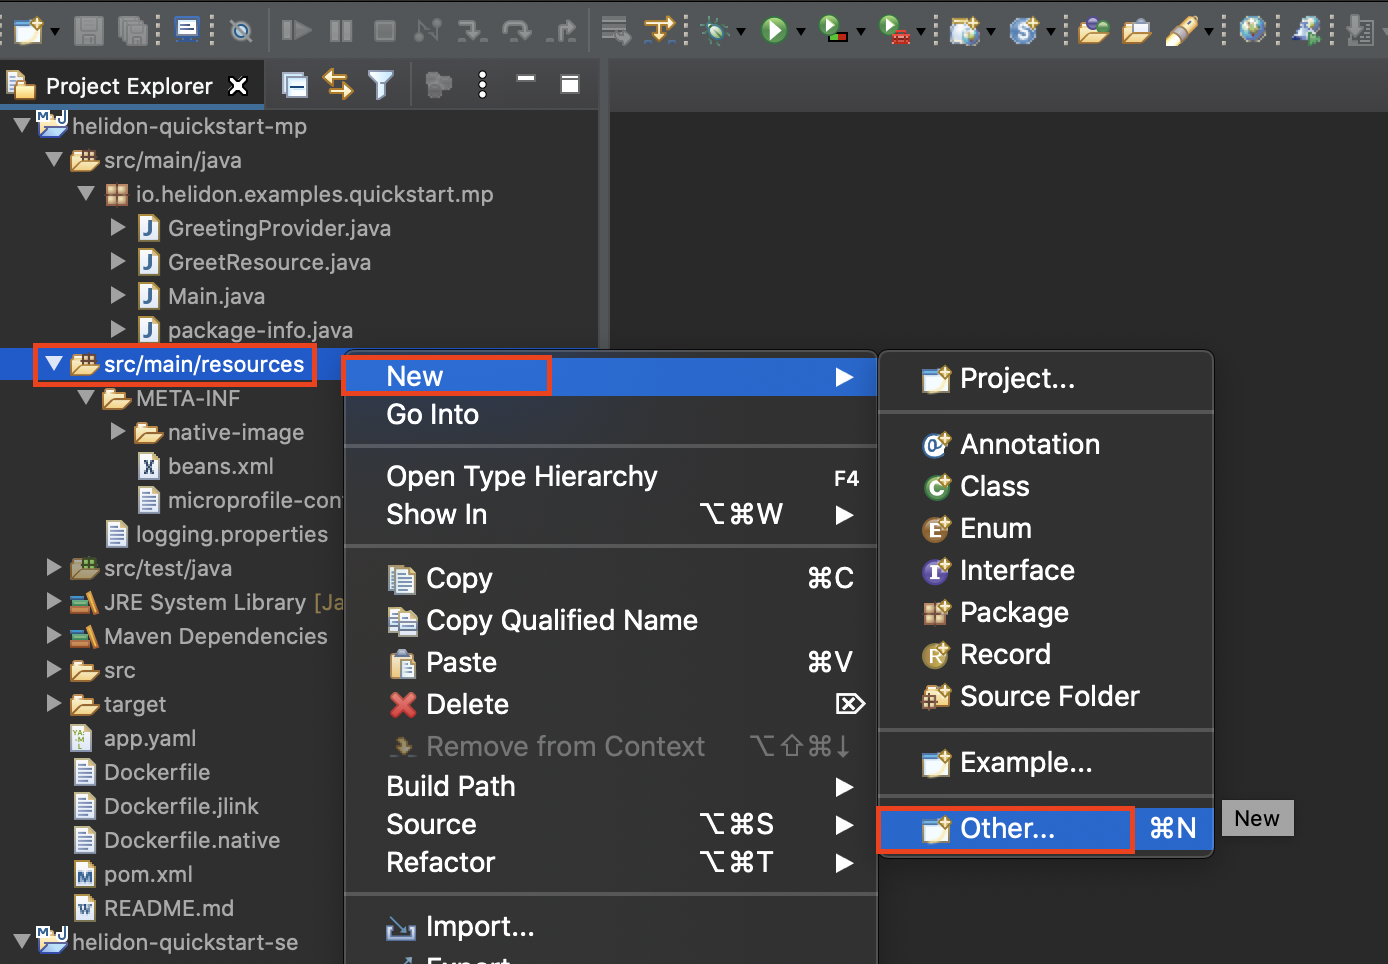Open the Build Path submenu
Image resolution: width=1388 pixels, height=964 pixels.
coord(610,786)
